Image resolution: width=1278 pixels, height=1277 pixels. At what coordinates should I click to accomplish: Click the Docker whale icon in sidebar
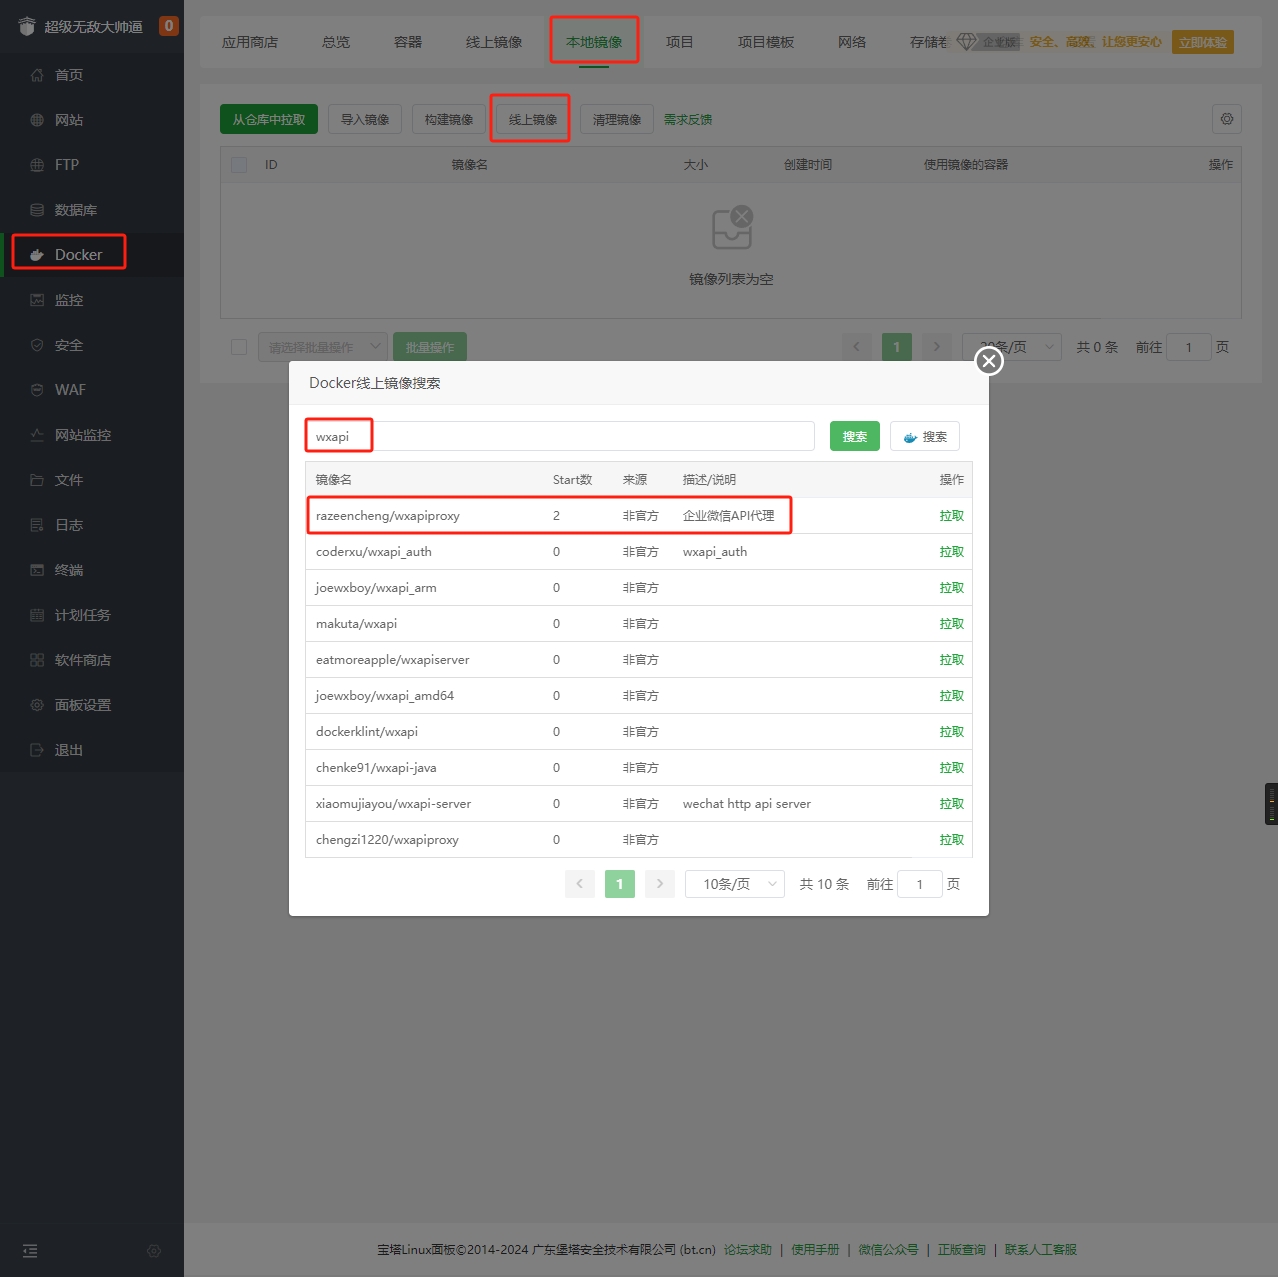[37, 255]
